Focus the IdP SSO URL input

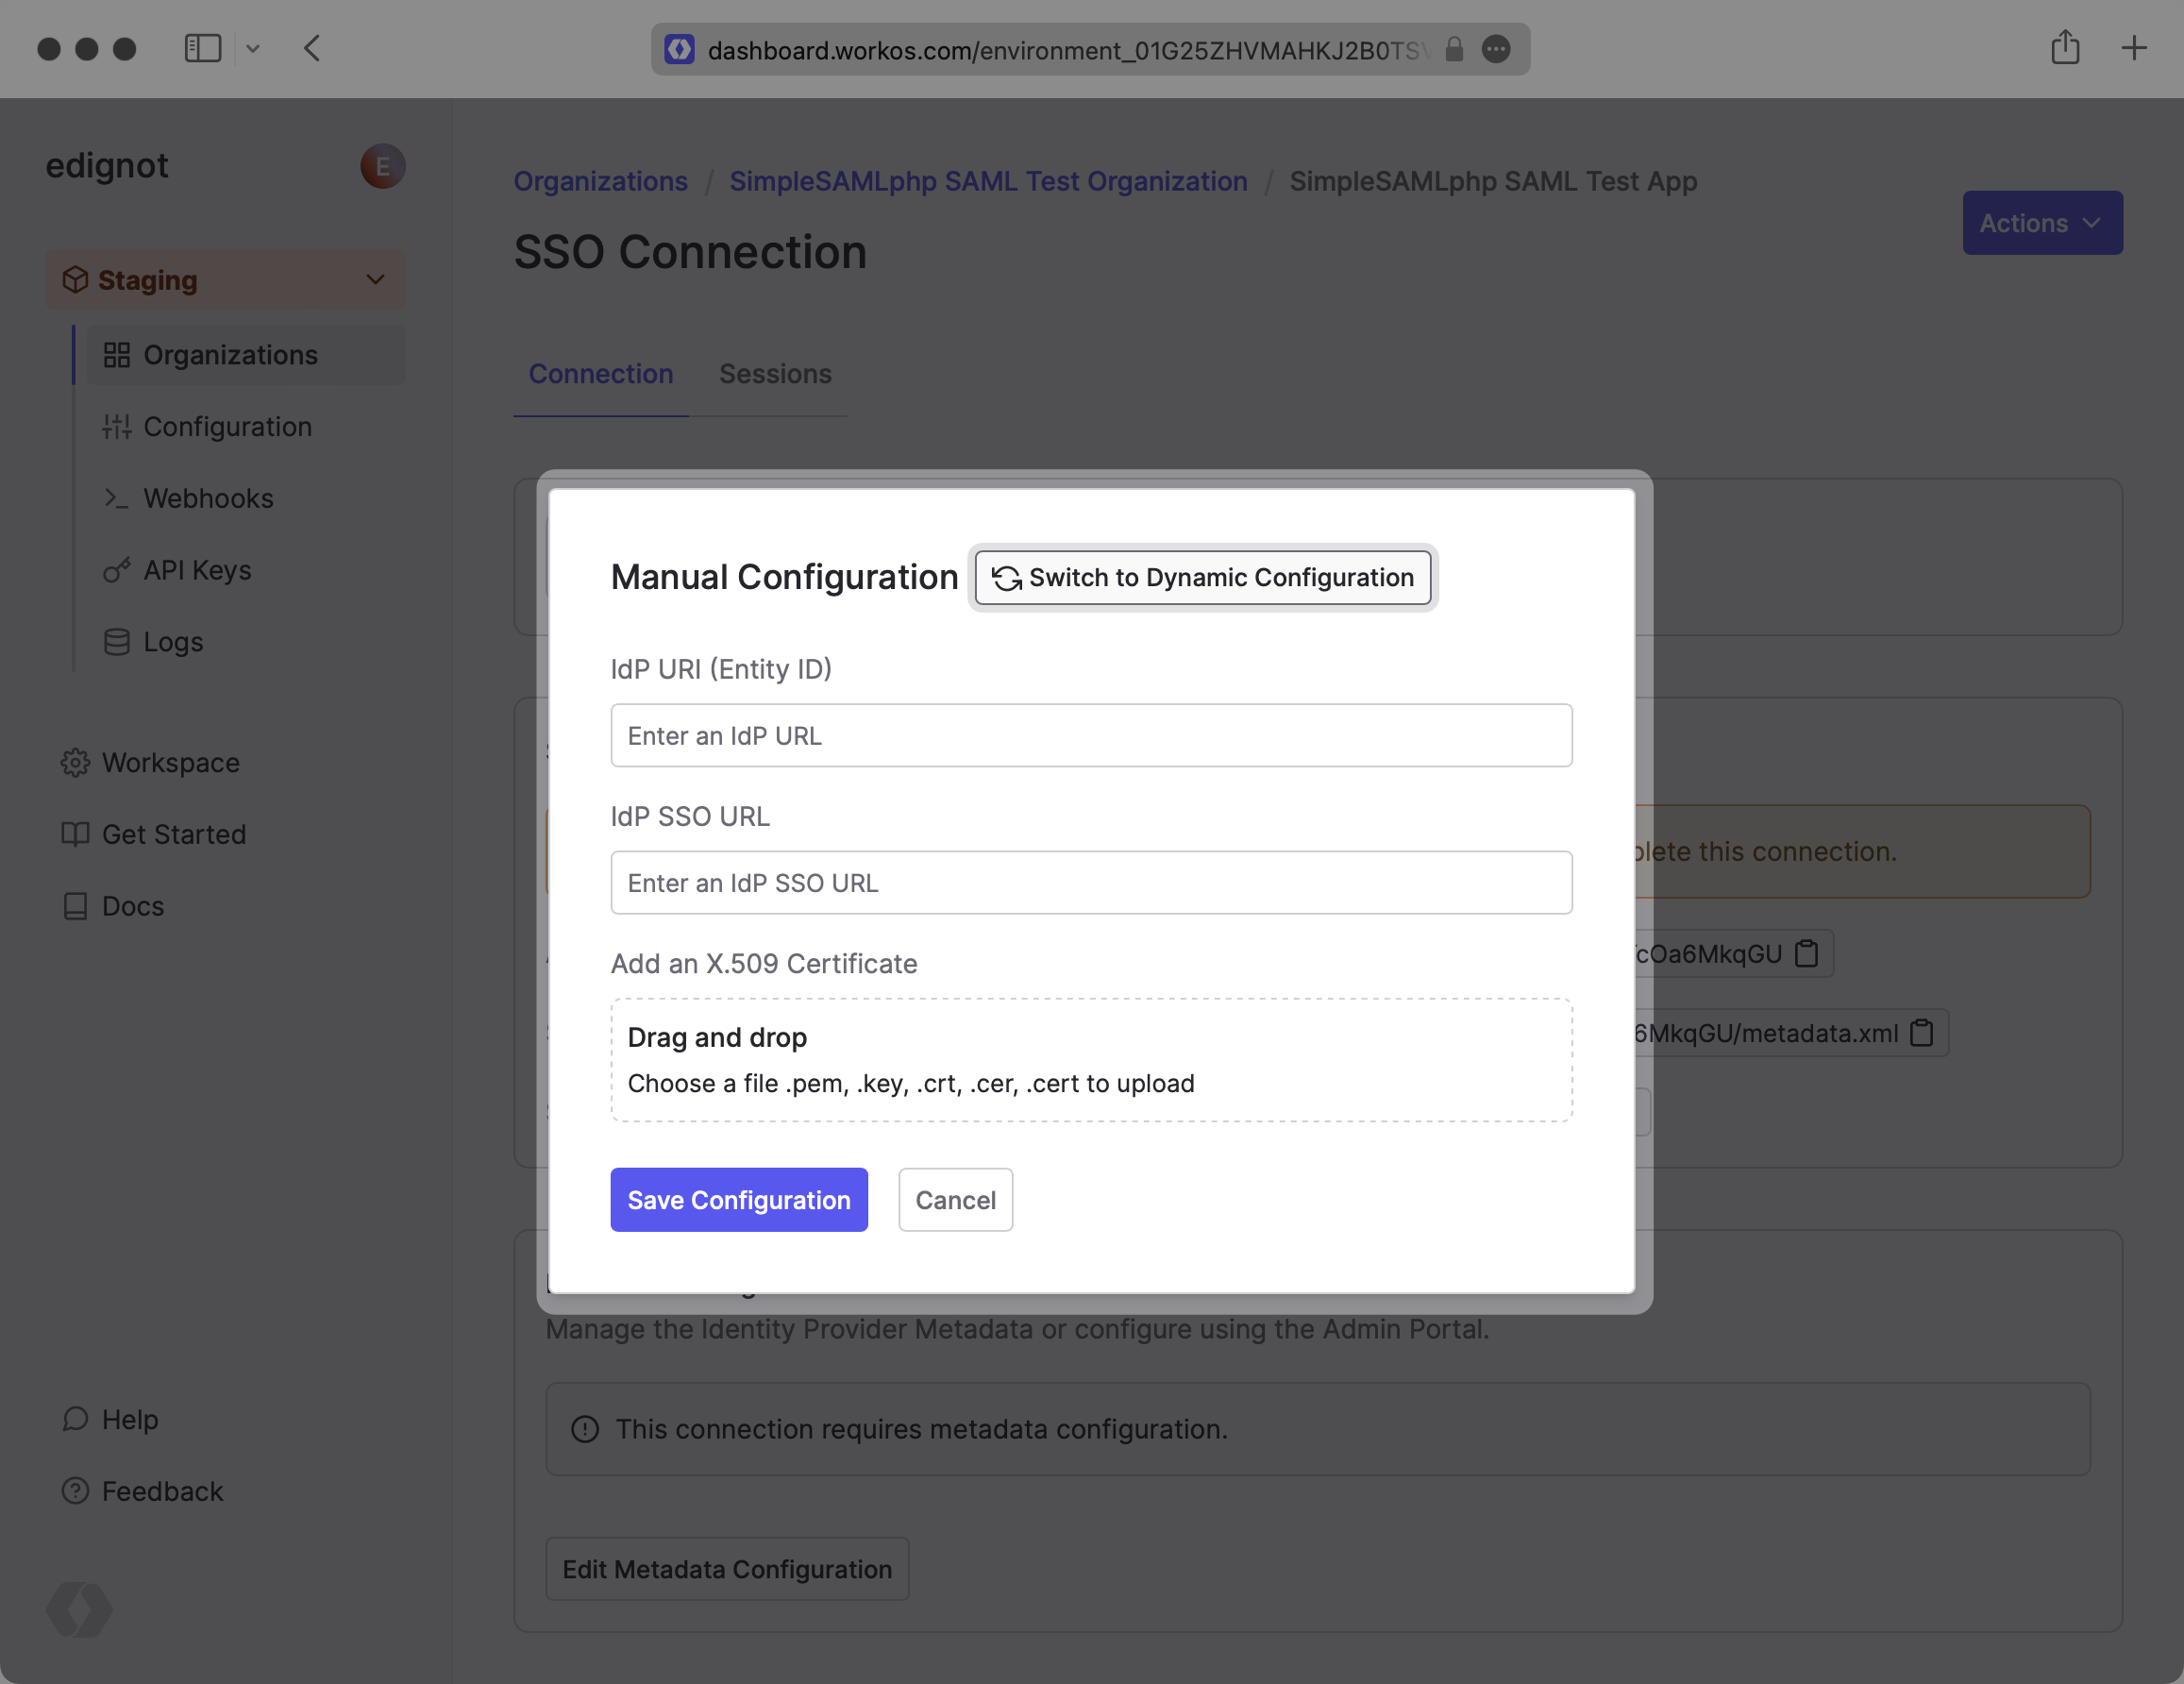[x=1091, y=883]
